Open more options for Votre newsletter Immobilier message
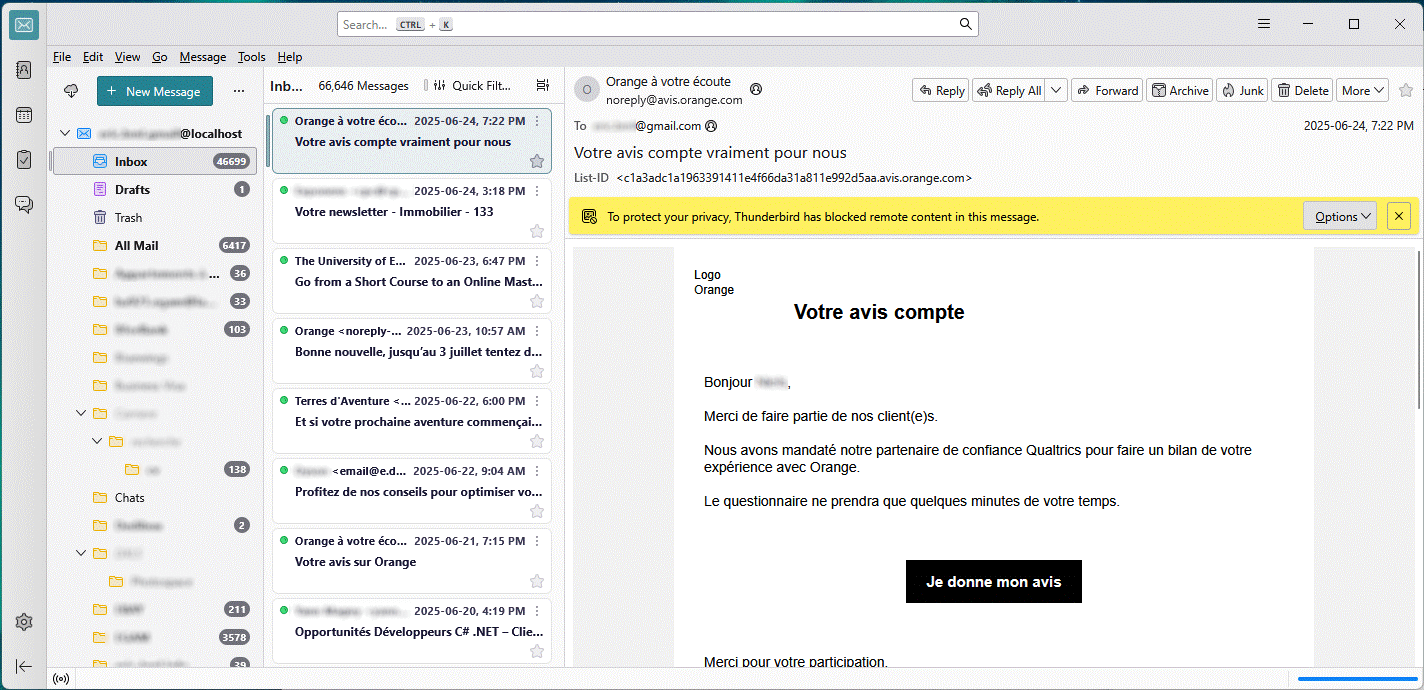Screen dimensions: 1424x690 click(537, 191)
